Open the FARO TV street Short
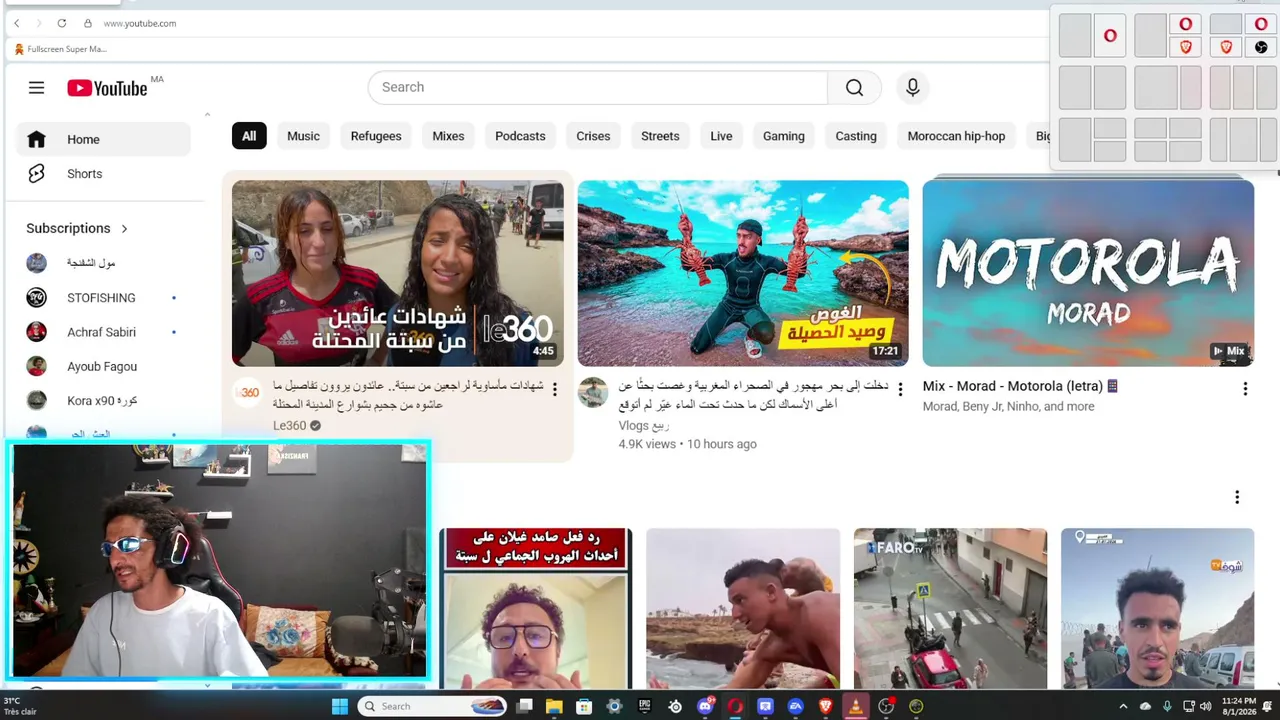Screen dimensions: 1280x720 tap(951, 608)
